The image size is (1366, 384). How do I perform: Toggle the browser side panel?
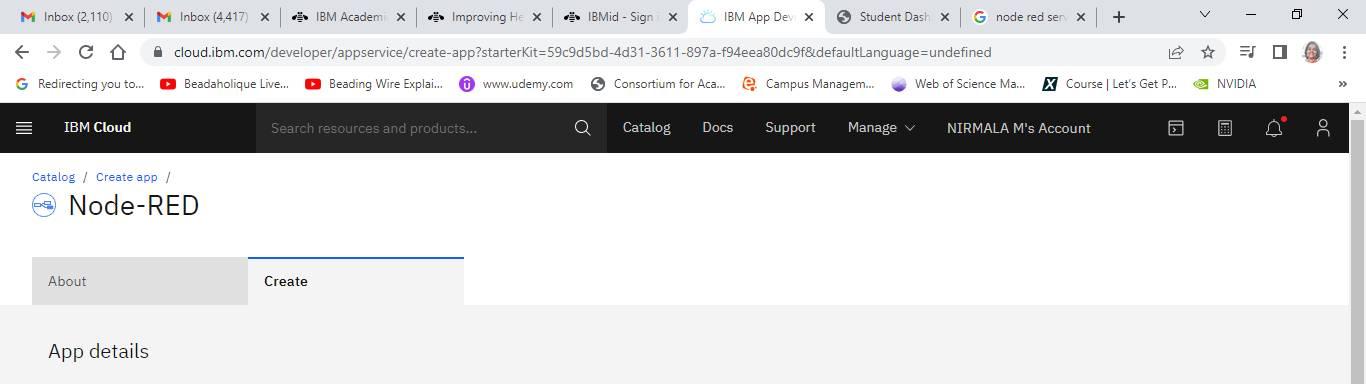pyautogui.click(x=1279, y=52)
